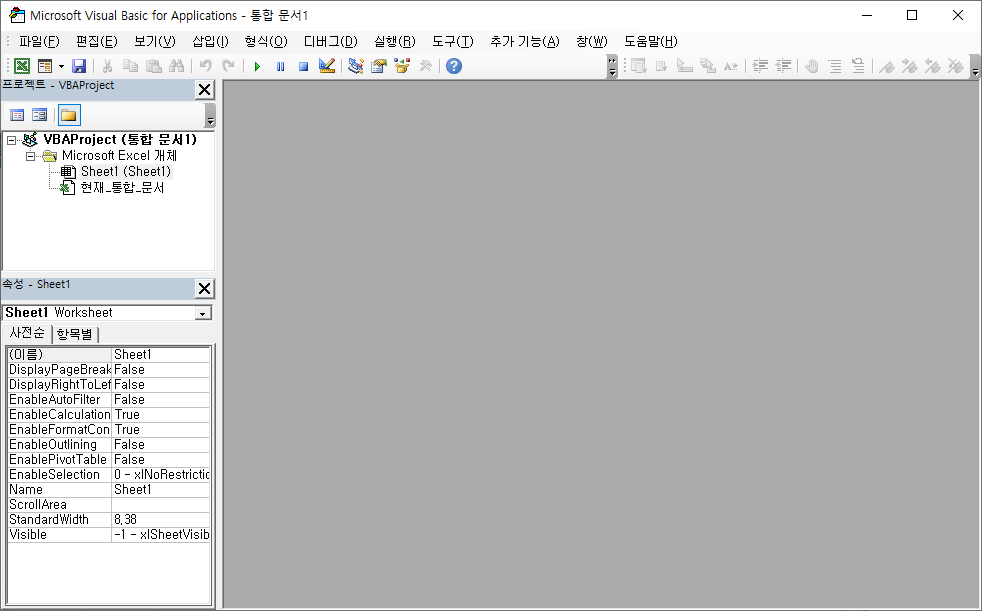Click the Indent icon
Screen dimensions: 982x611
click(760, 66)
